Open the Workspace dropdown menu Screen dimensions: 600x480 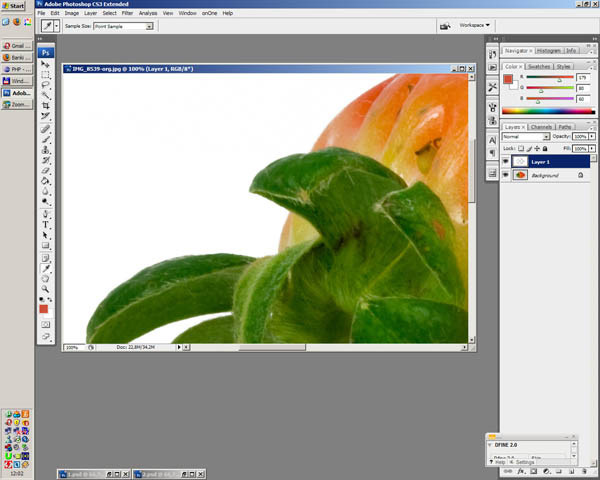(476, 25)
